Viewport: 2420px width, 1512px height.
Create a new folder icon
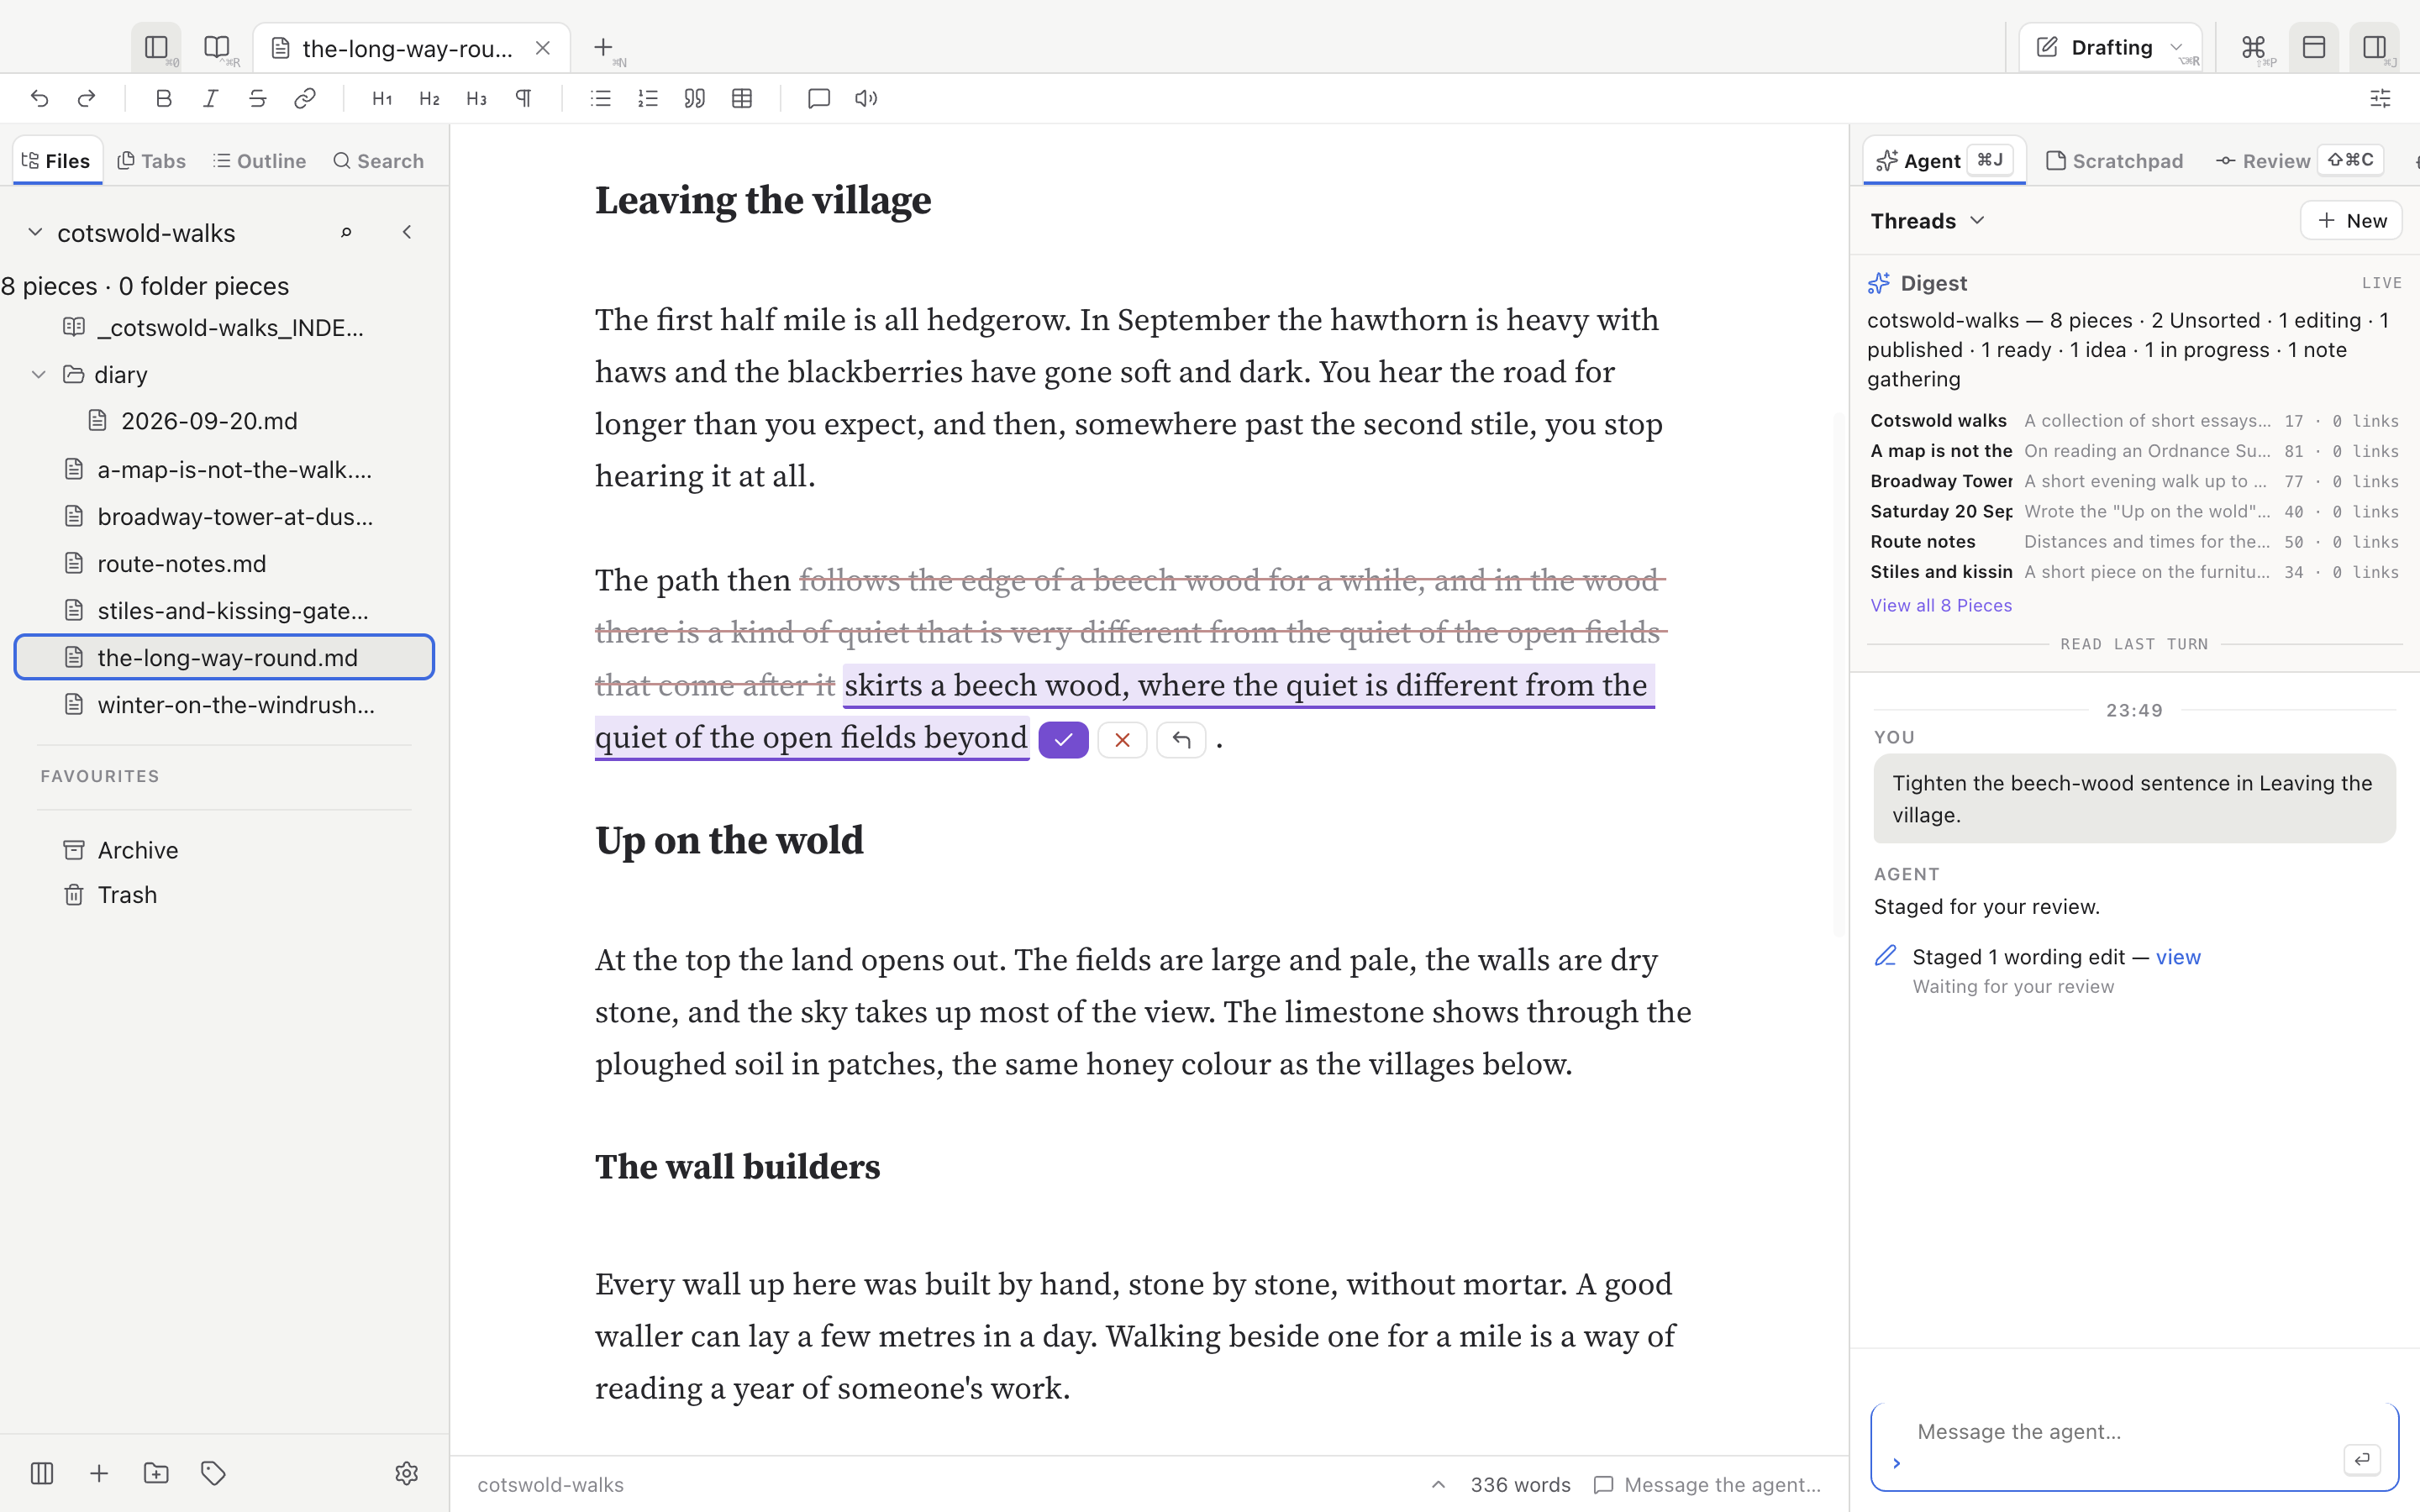coord(156,1473)
